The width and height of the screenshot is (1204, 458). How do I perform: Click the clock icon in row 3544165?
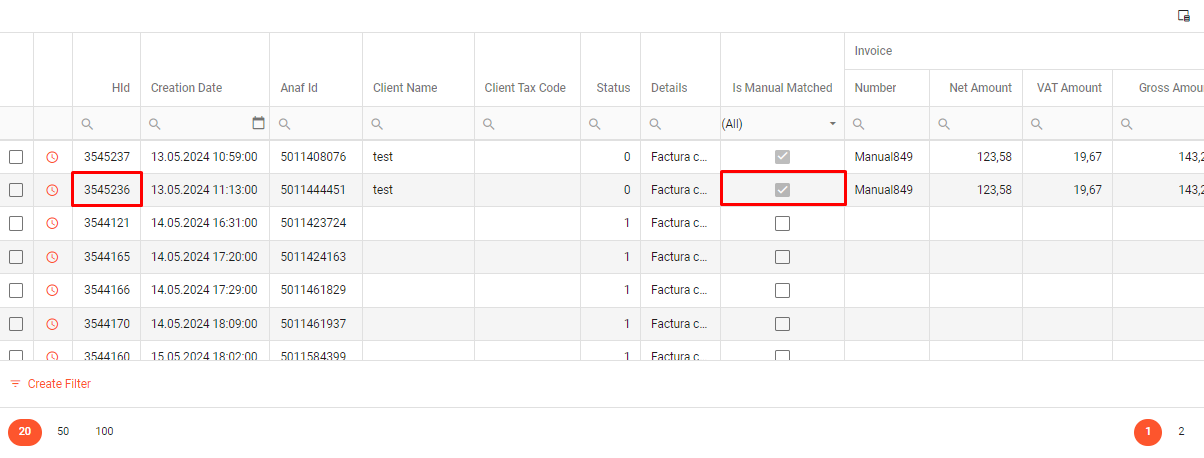click(x=52, y=257)
